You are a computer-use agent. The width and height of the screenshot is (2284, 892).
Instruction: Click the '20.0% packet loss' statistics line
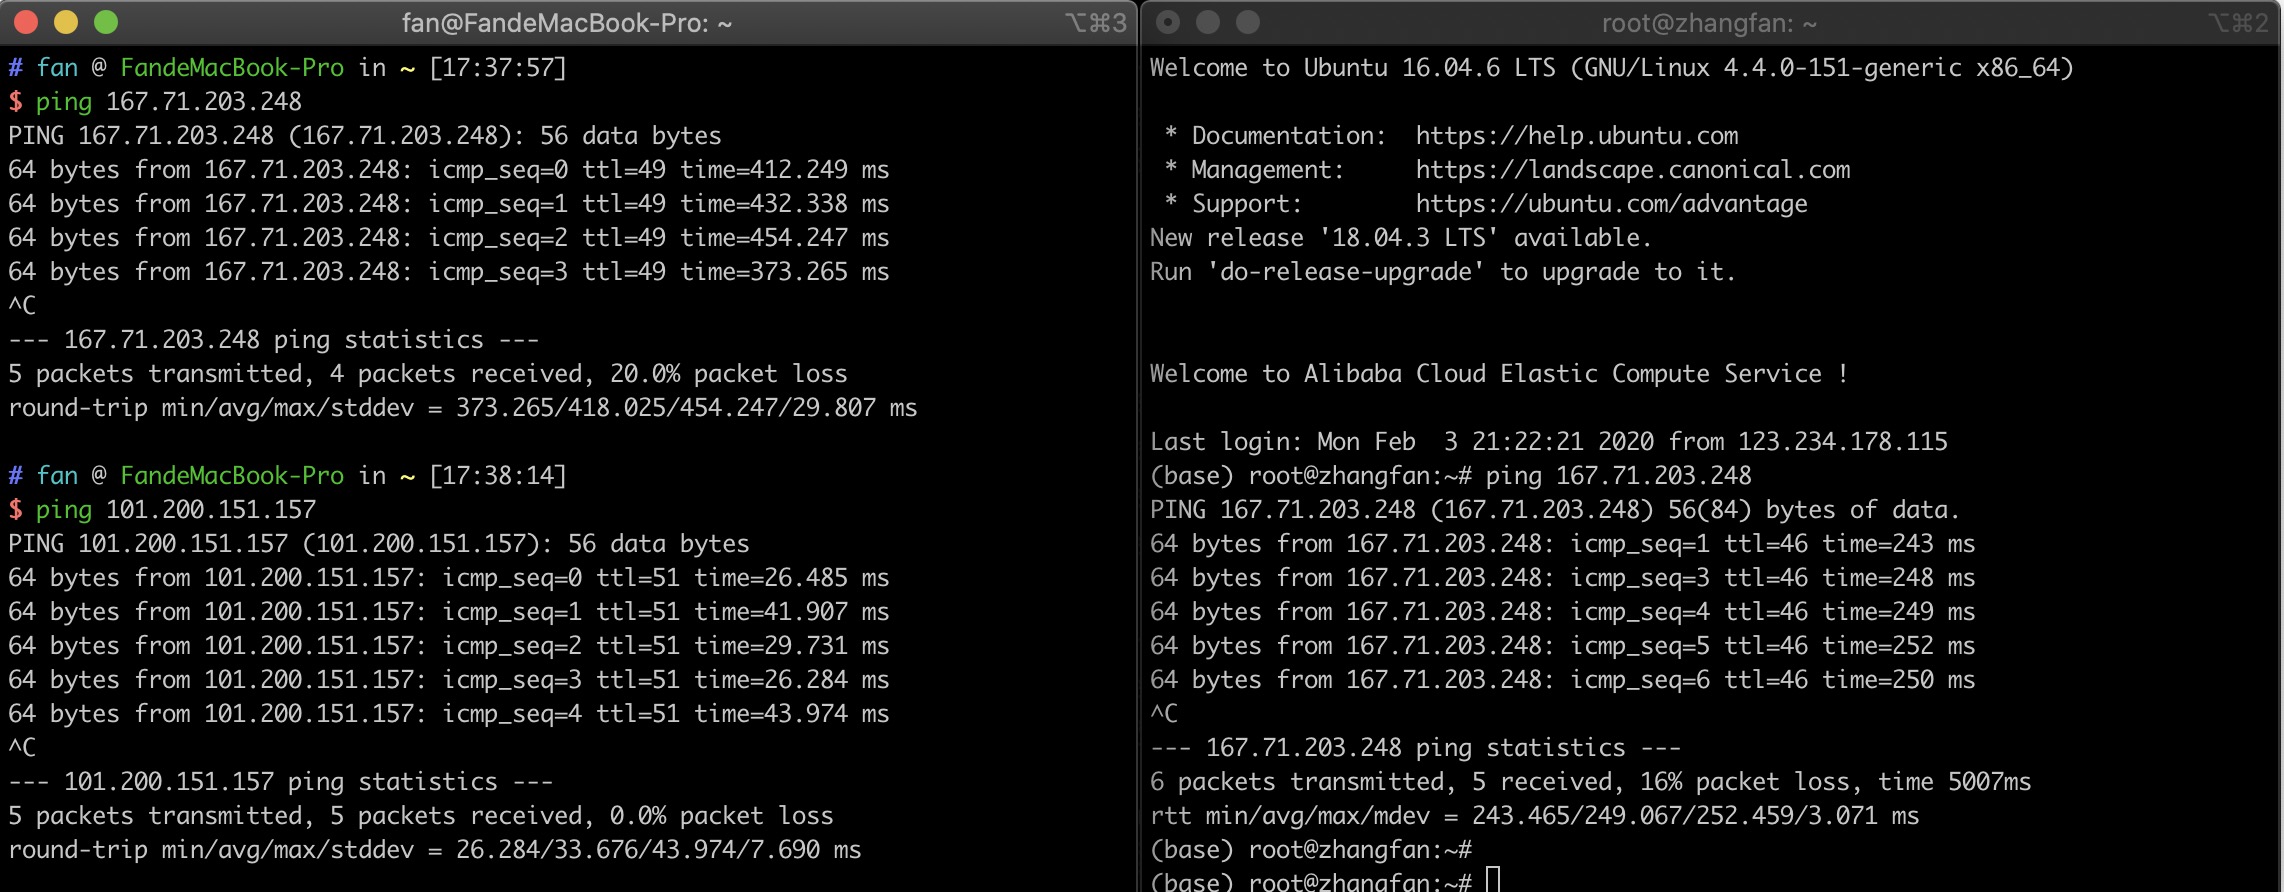428,373
